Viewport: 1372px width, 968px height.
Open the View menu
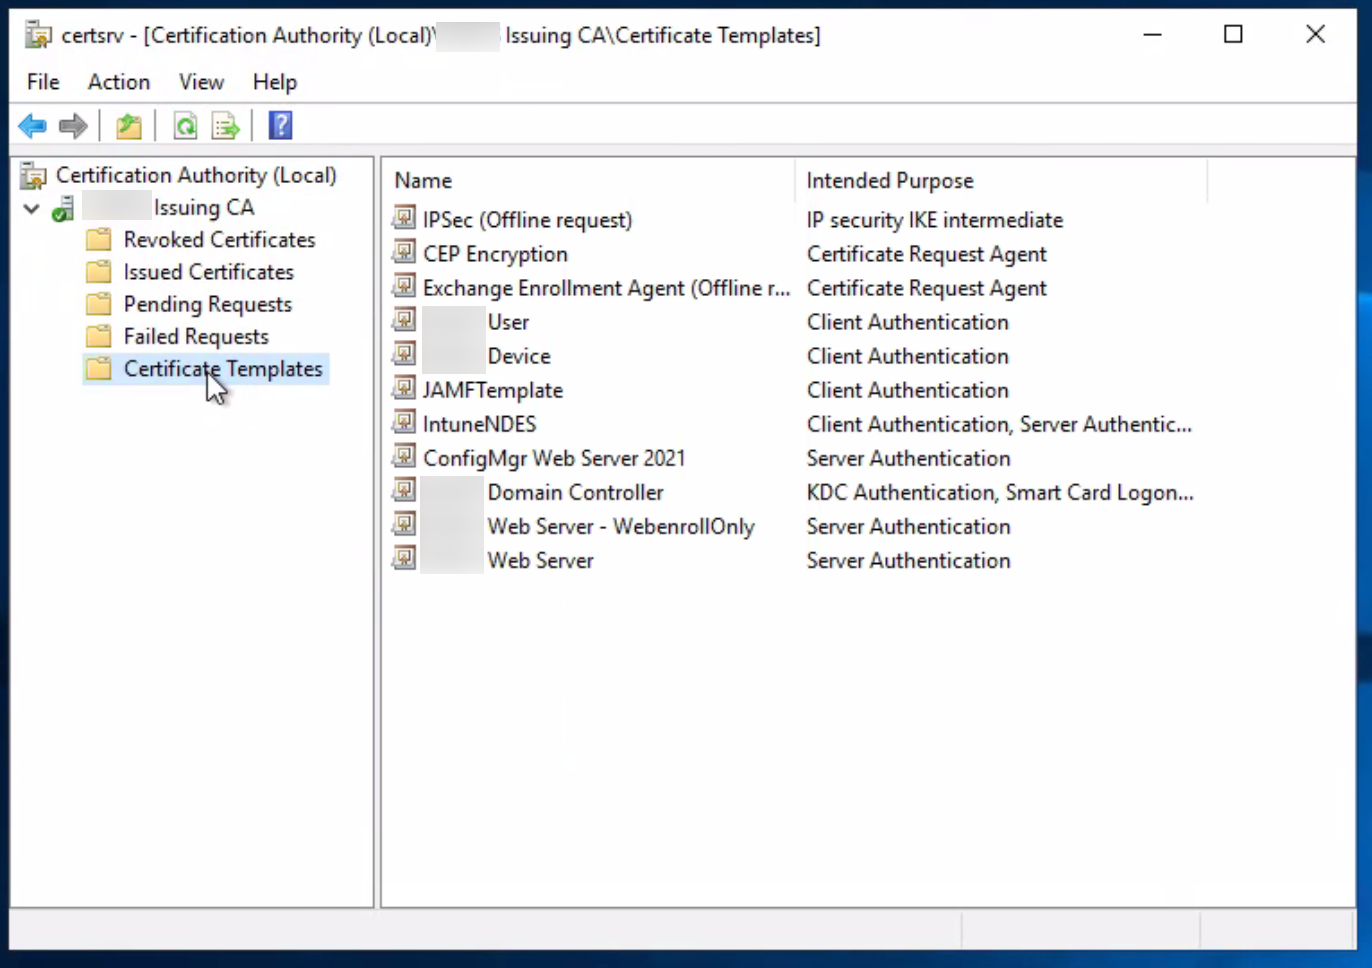click(x=201, y=82)
